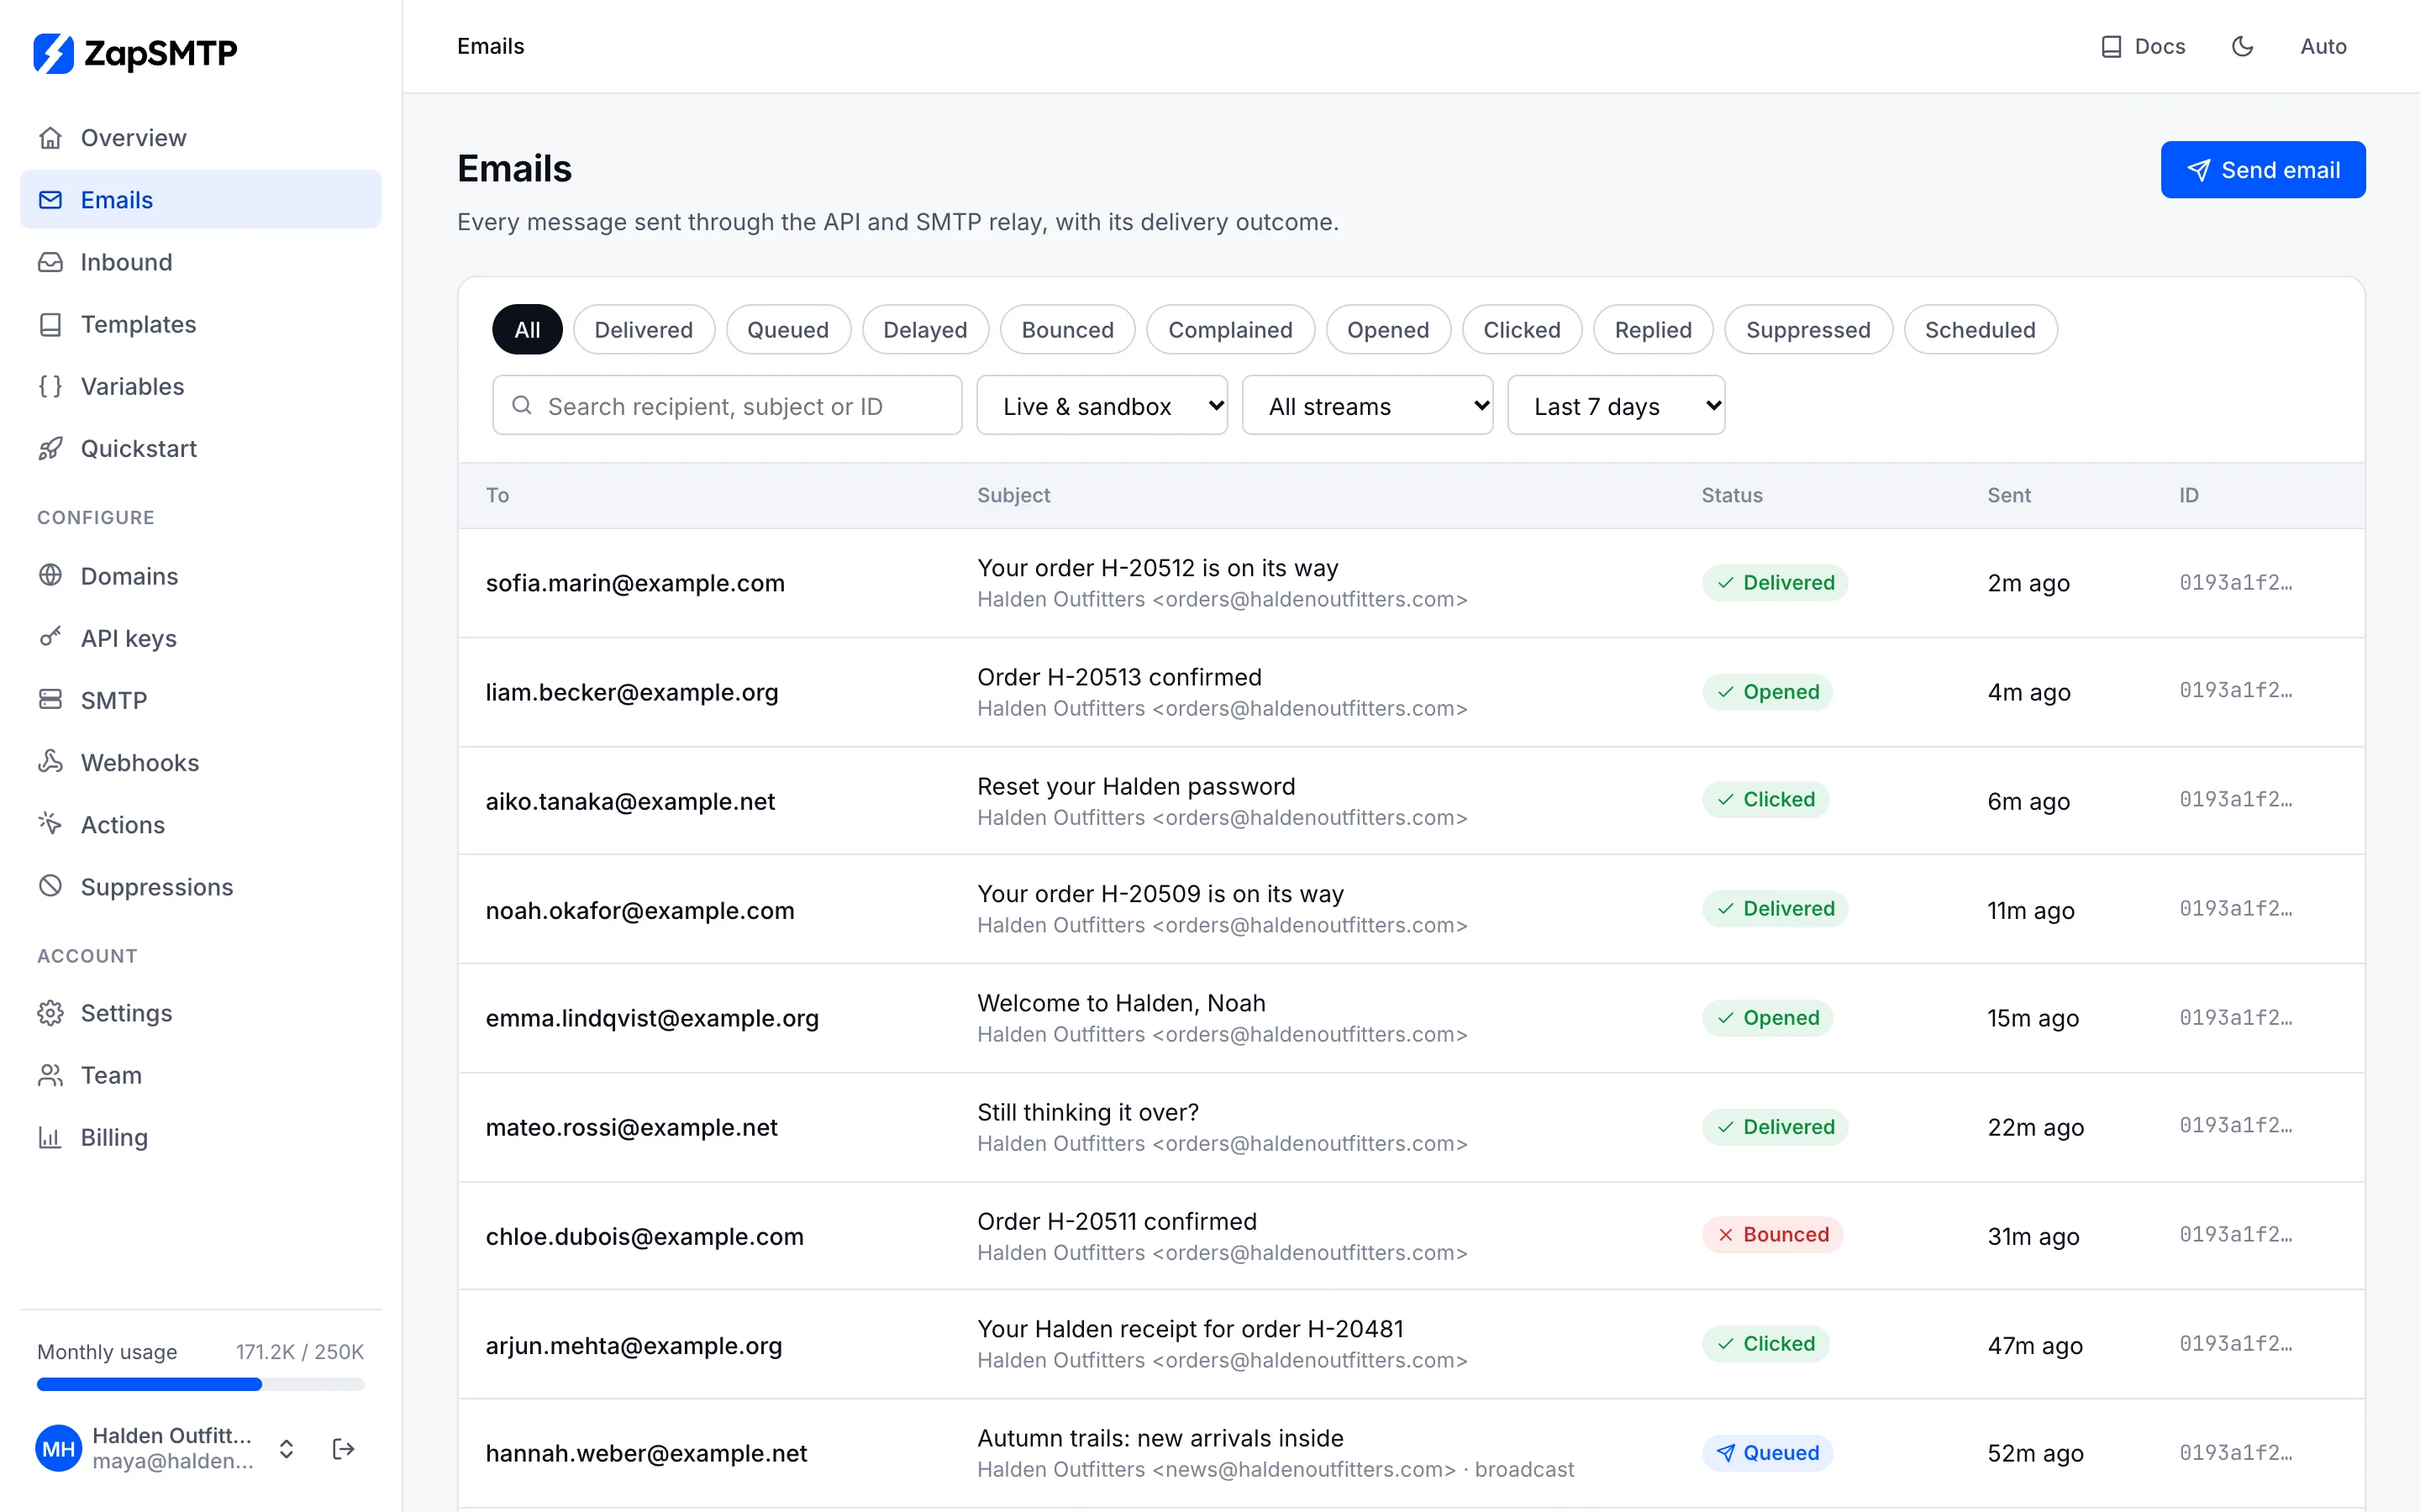Click the Emails envelope icon in sidebar

pyautogui.click(x=50, y=200)
